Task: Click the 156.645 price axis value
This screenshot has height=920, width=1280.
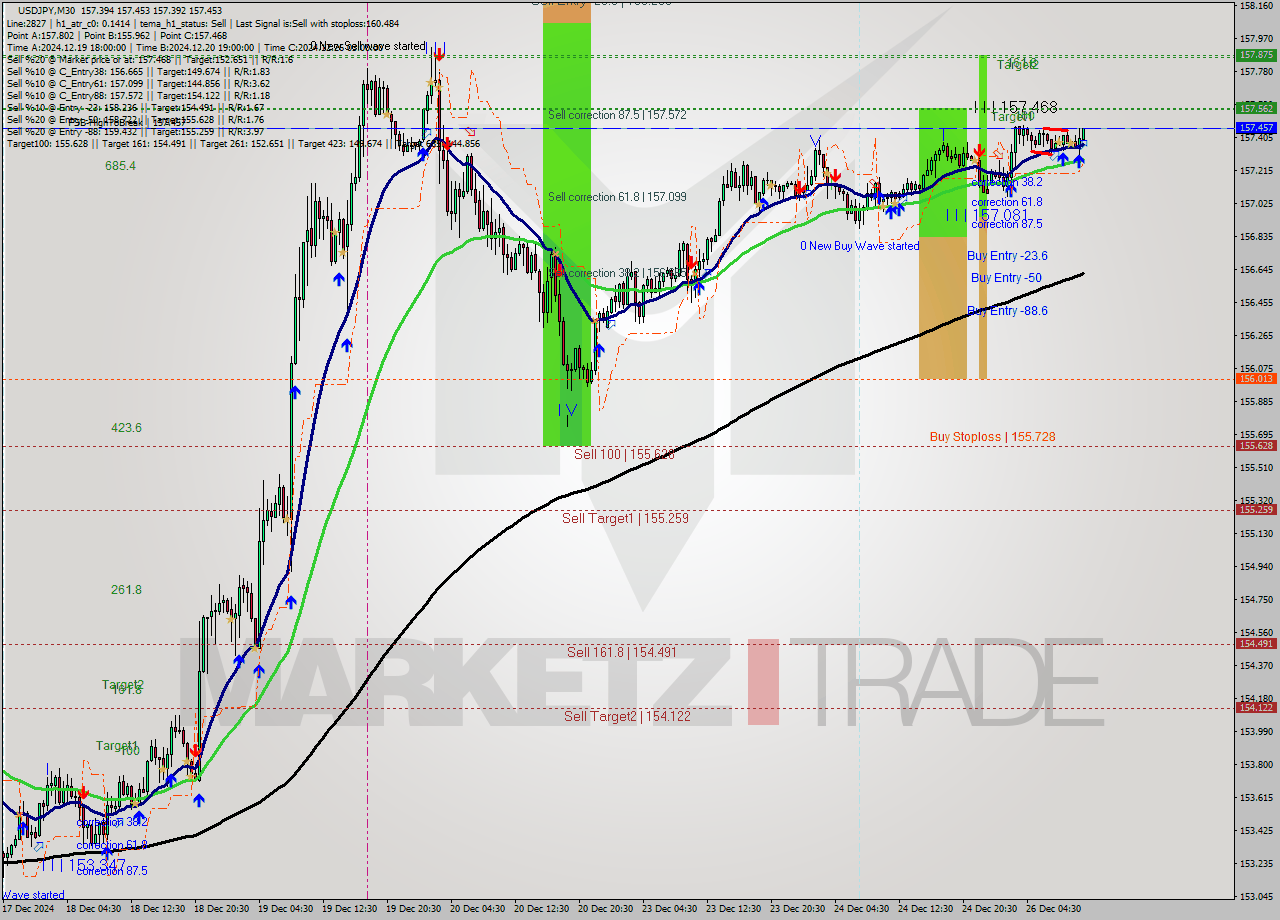Action: [1256, 269]
